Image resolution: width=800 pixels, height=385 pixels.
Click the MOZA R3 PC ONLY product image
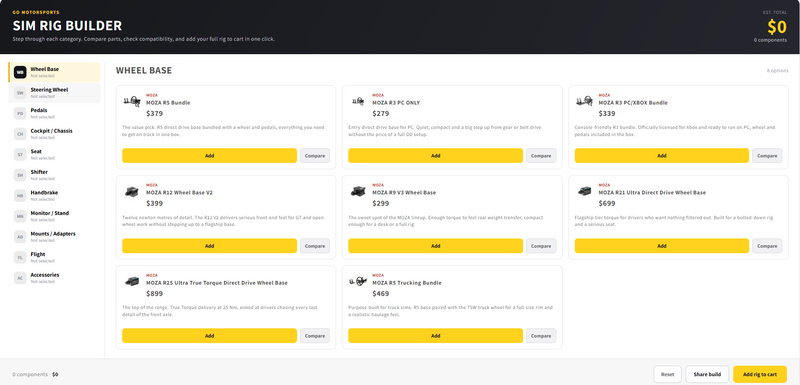click(358, 101)
